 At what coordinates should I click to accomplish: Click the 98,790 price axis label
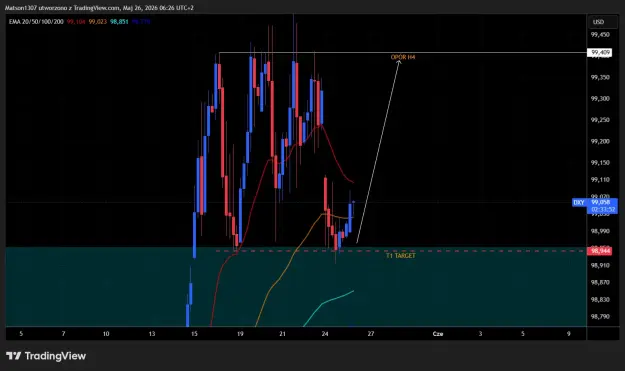pos(600,316)
